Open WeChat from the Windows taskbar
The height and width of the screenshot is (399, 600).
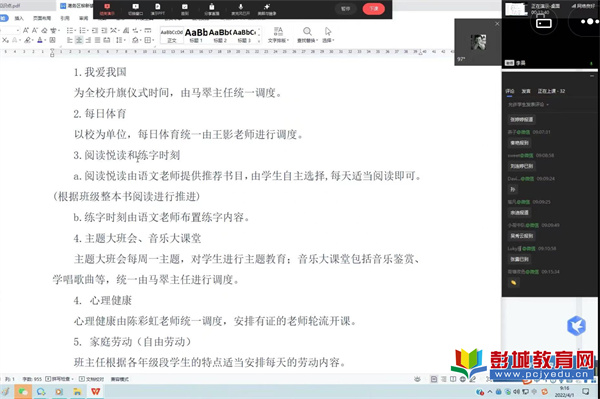pos(23,391)
